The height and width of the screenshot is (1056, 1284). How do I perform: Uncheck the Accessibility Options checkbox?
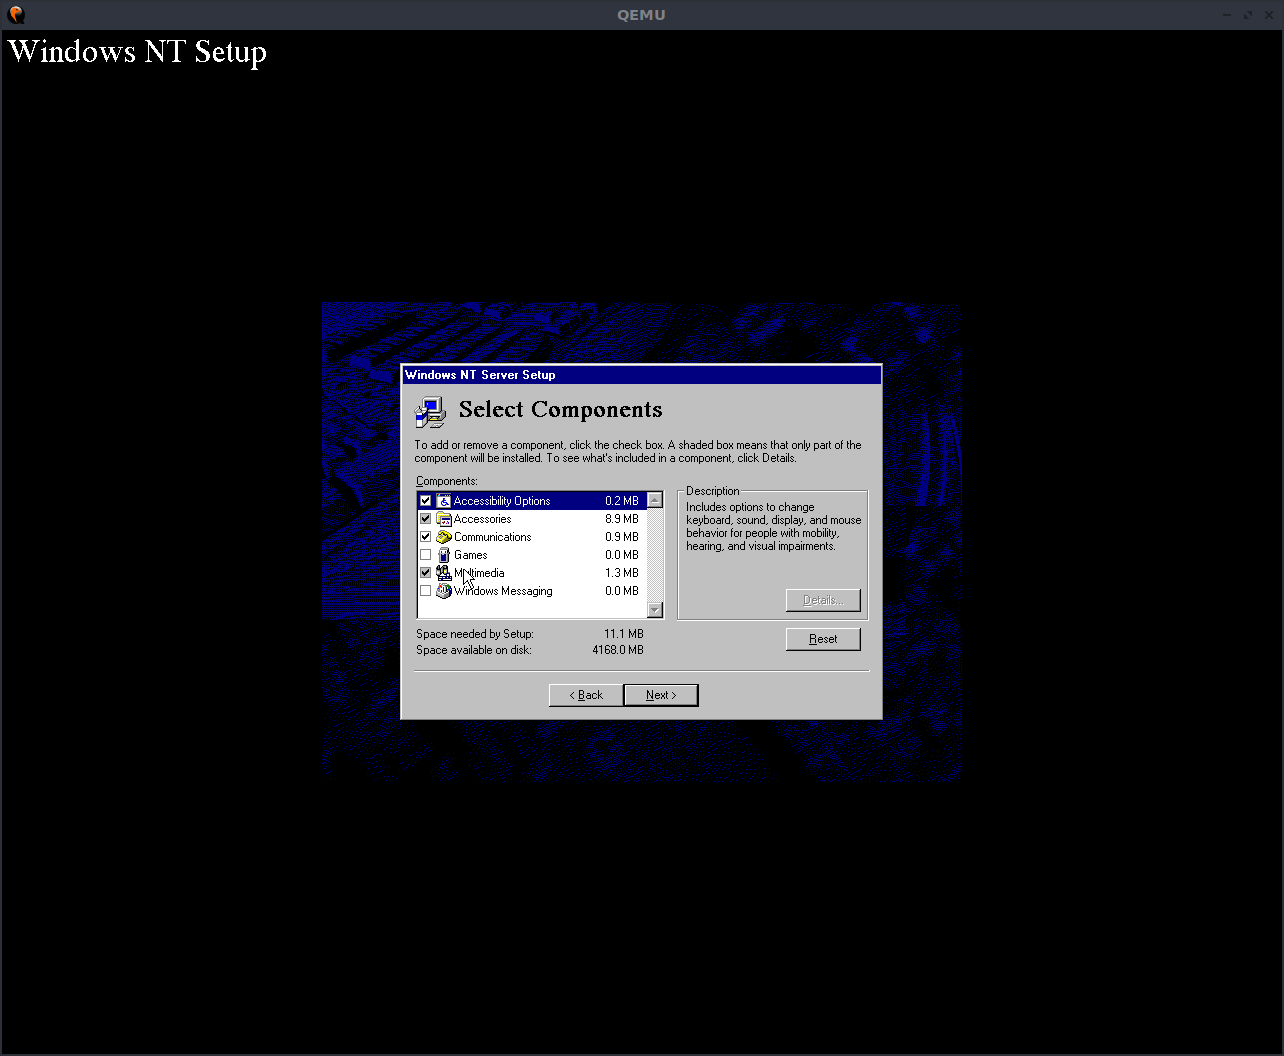click(426, 501)
